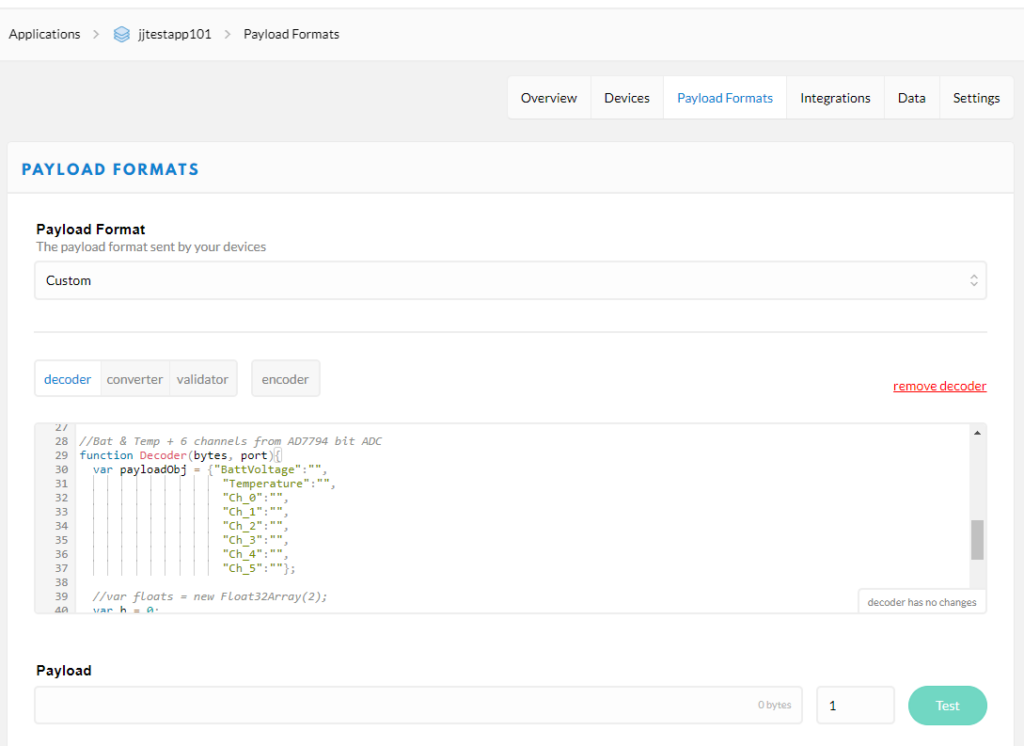Screen dimensions: 1024x746
Task: Click the "Ch_3" line in code
Action: [x=255, y=540]
